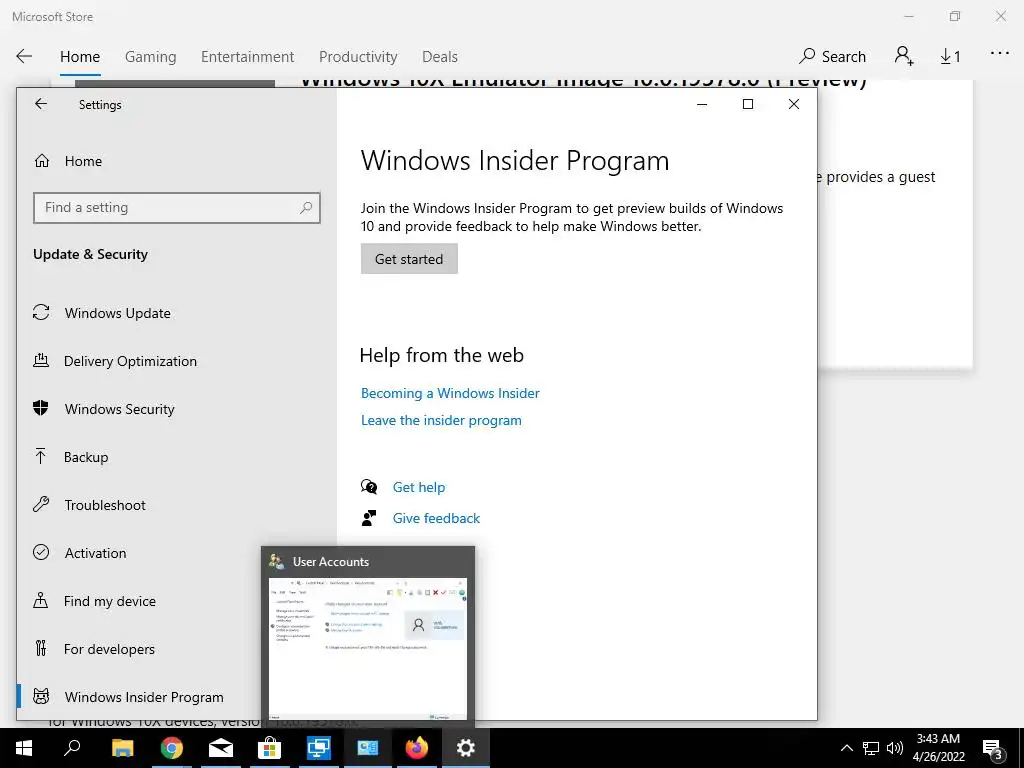Image resolution: width=1024 pixels, height=768 pixels.
Task: Open Deals tab in Microsoft Store
Action: 440,57
